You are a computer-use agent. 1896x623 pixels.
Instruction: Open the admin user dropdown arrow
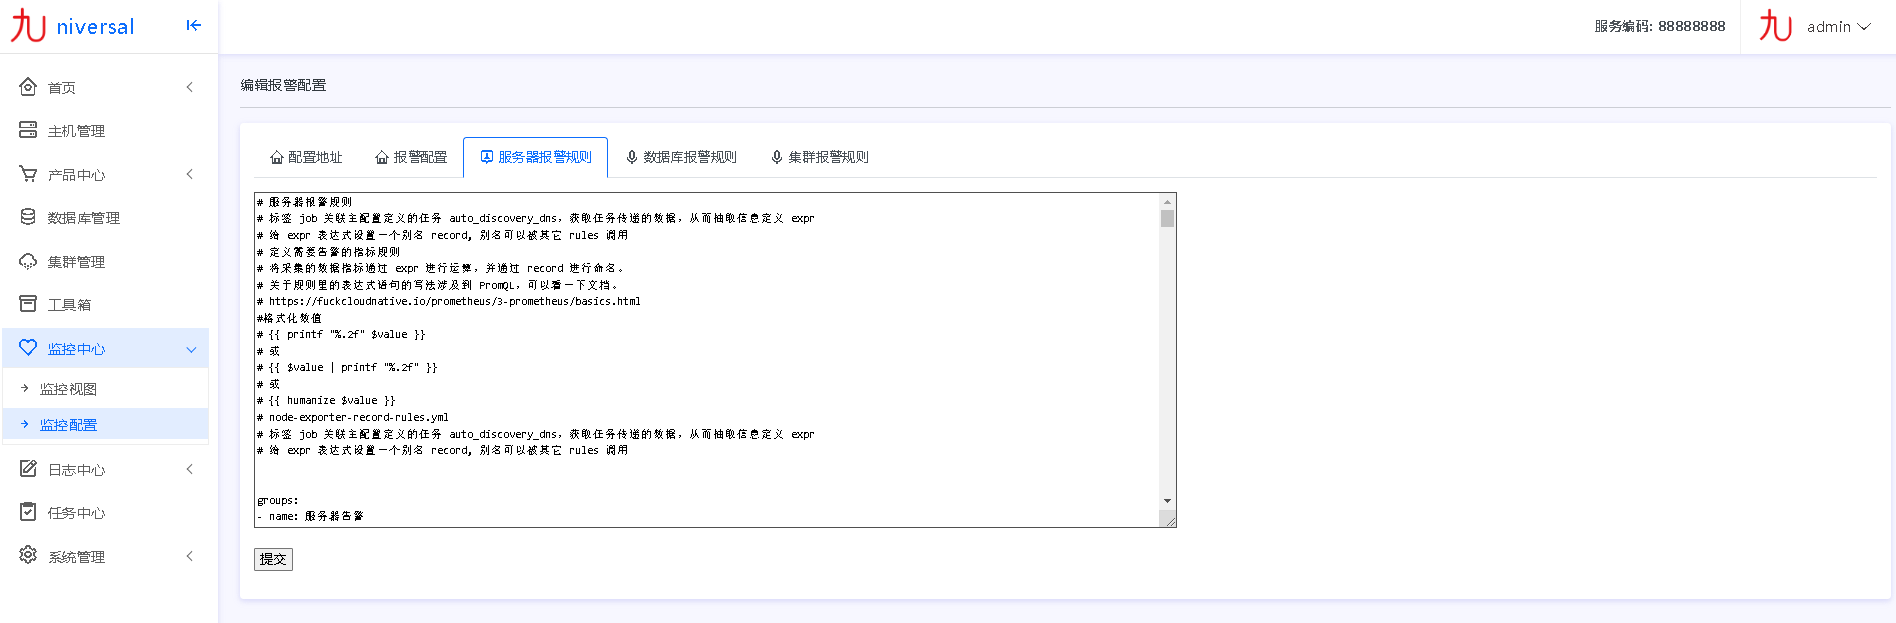[x=1864, y=27]
